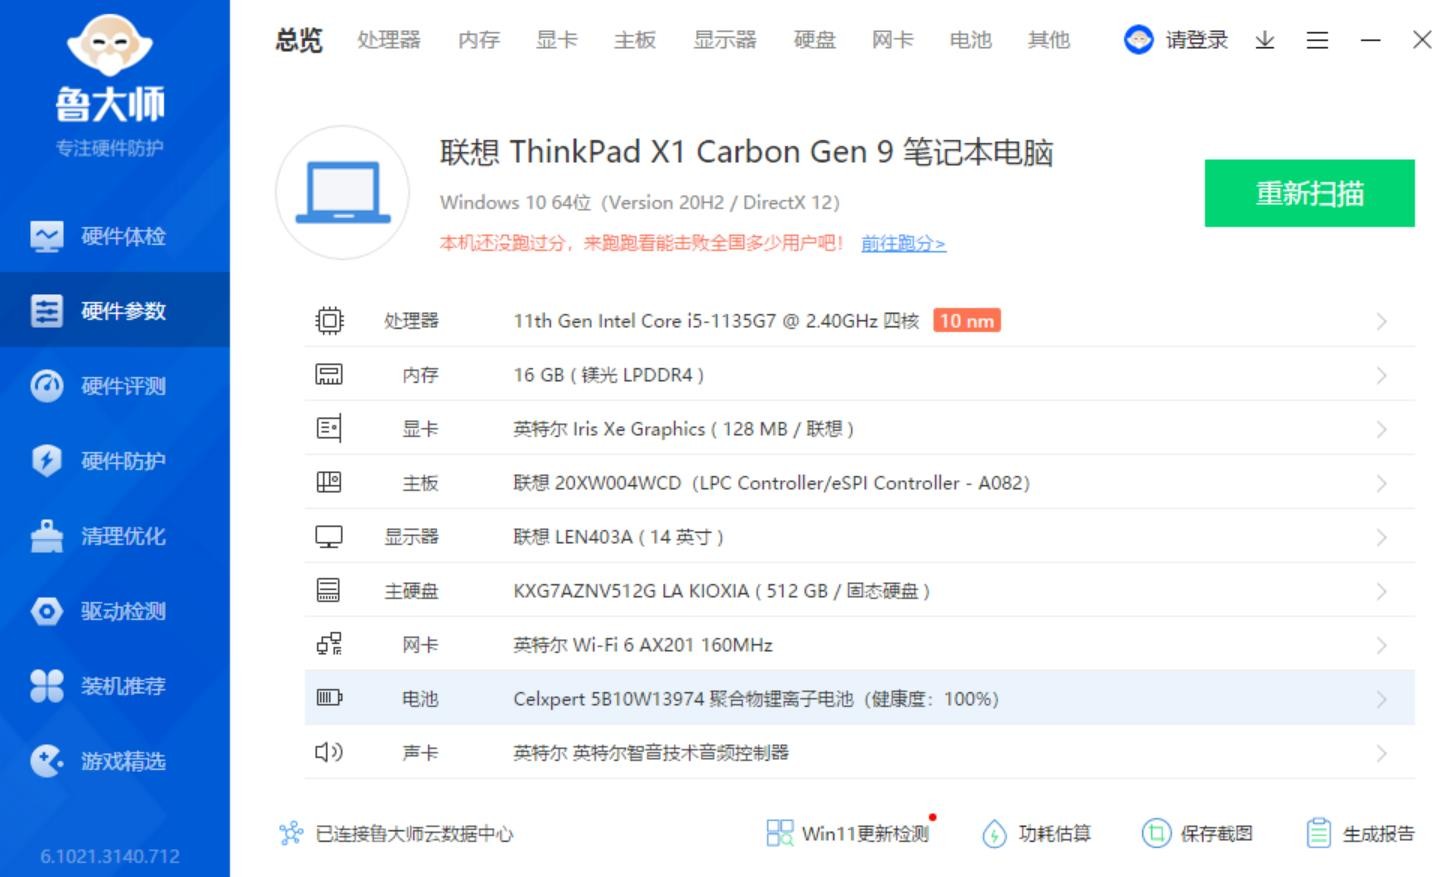Click the memory module icon
The height and width of the screenshot is (877, 1446).
pos(329,375)
